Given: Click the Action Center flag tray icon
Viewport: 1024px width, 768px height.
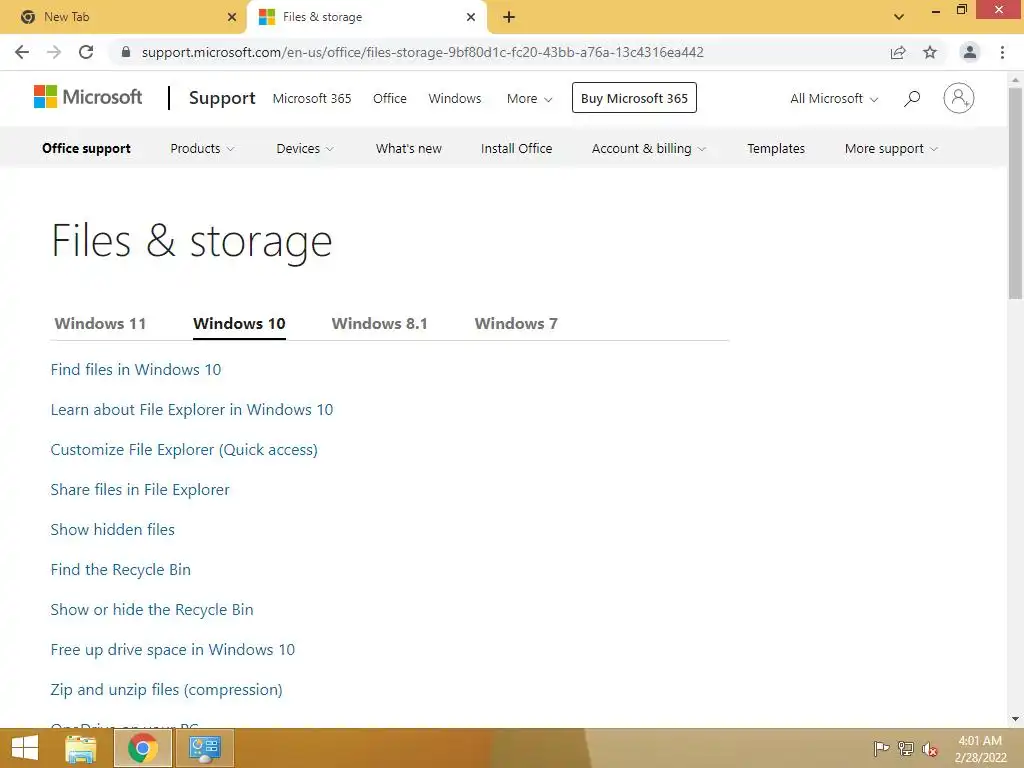Looking at the screenshot, I should coord(881,749).
